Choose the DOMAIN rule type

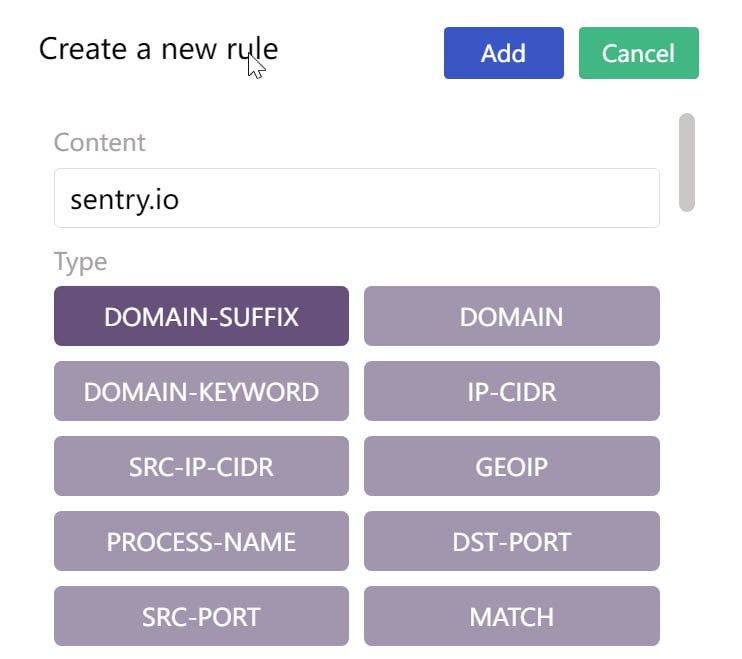point(511,317)
